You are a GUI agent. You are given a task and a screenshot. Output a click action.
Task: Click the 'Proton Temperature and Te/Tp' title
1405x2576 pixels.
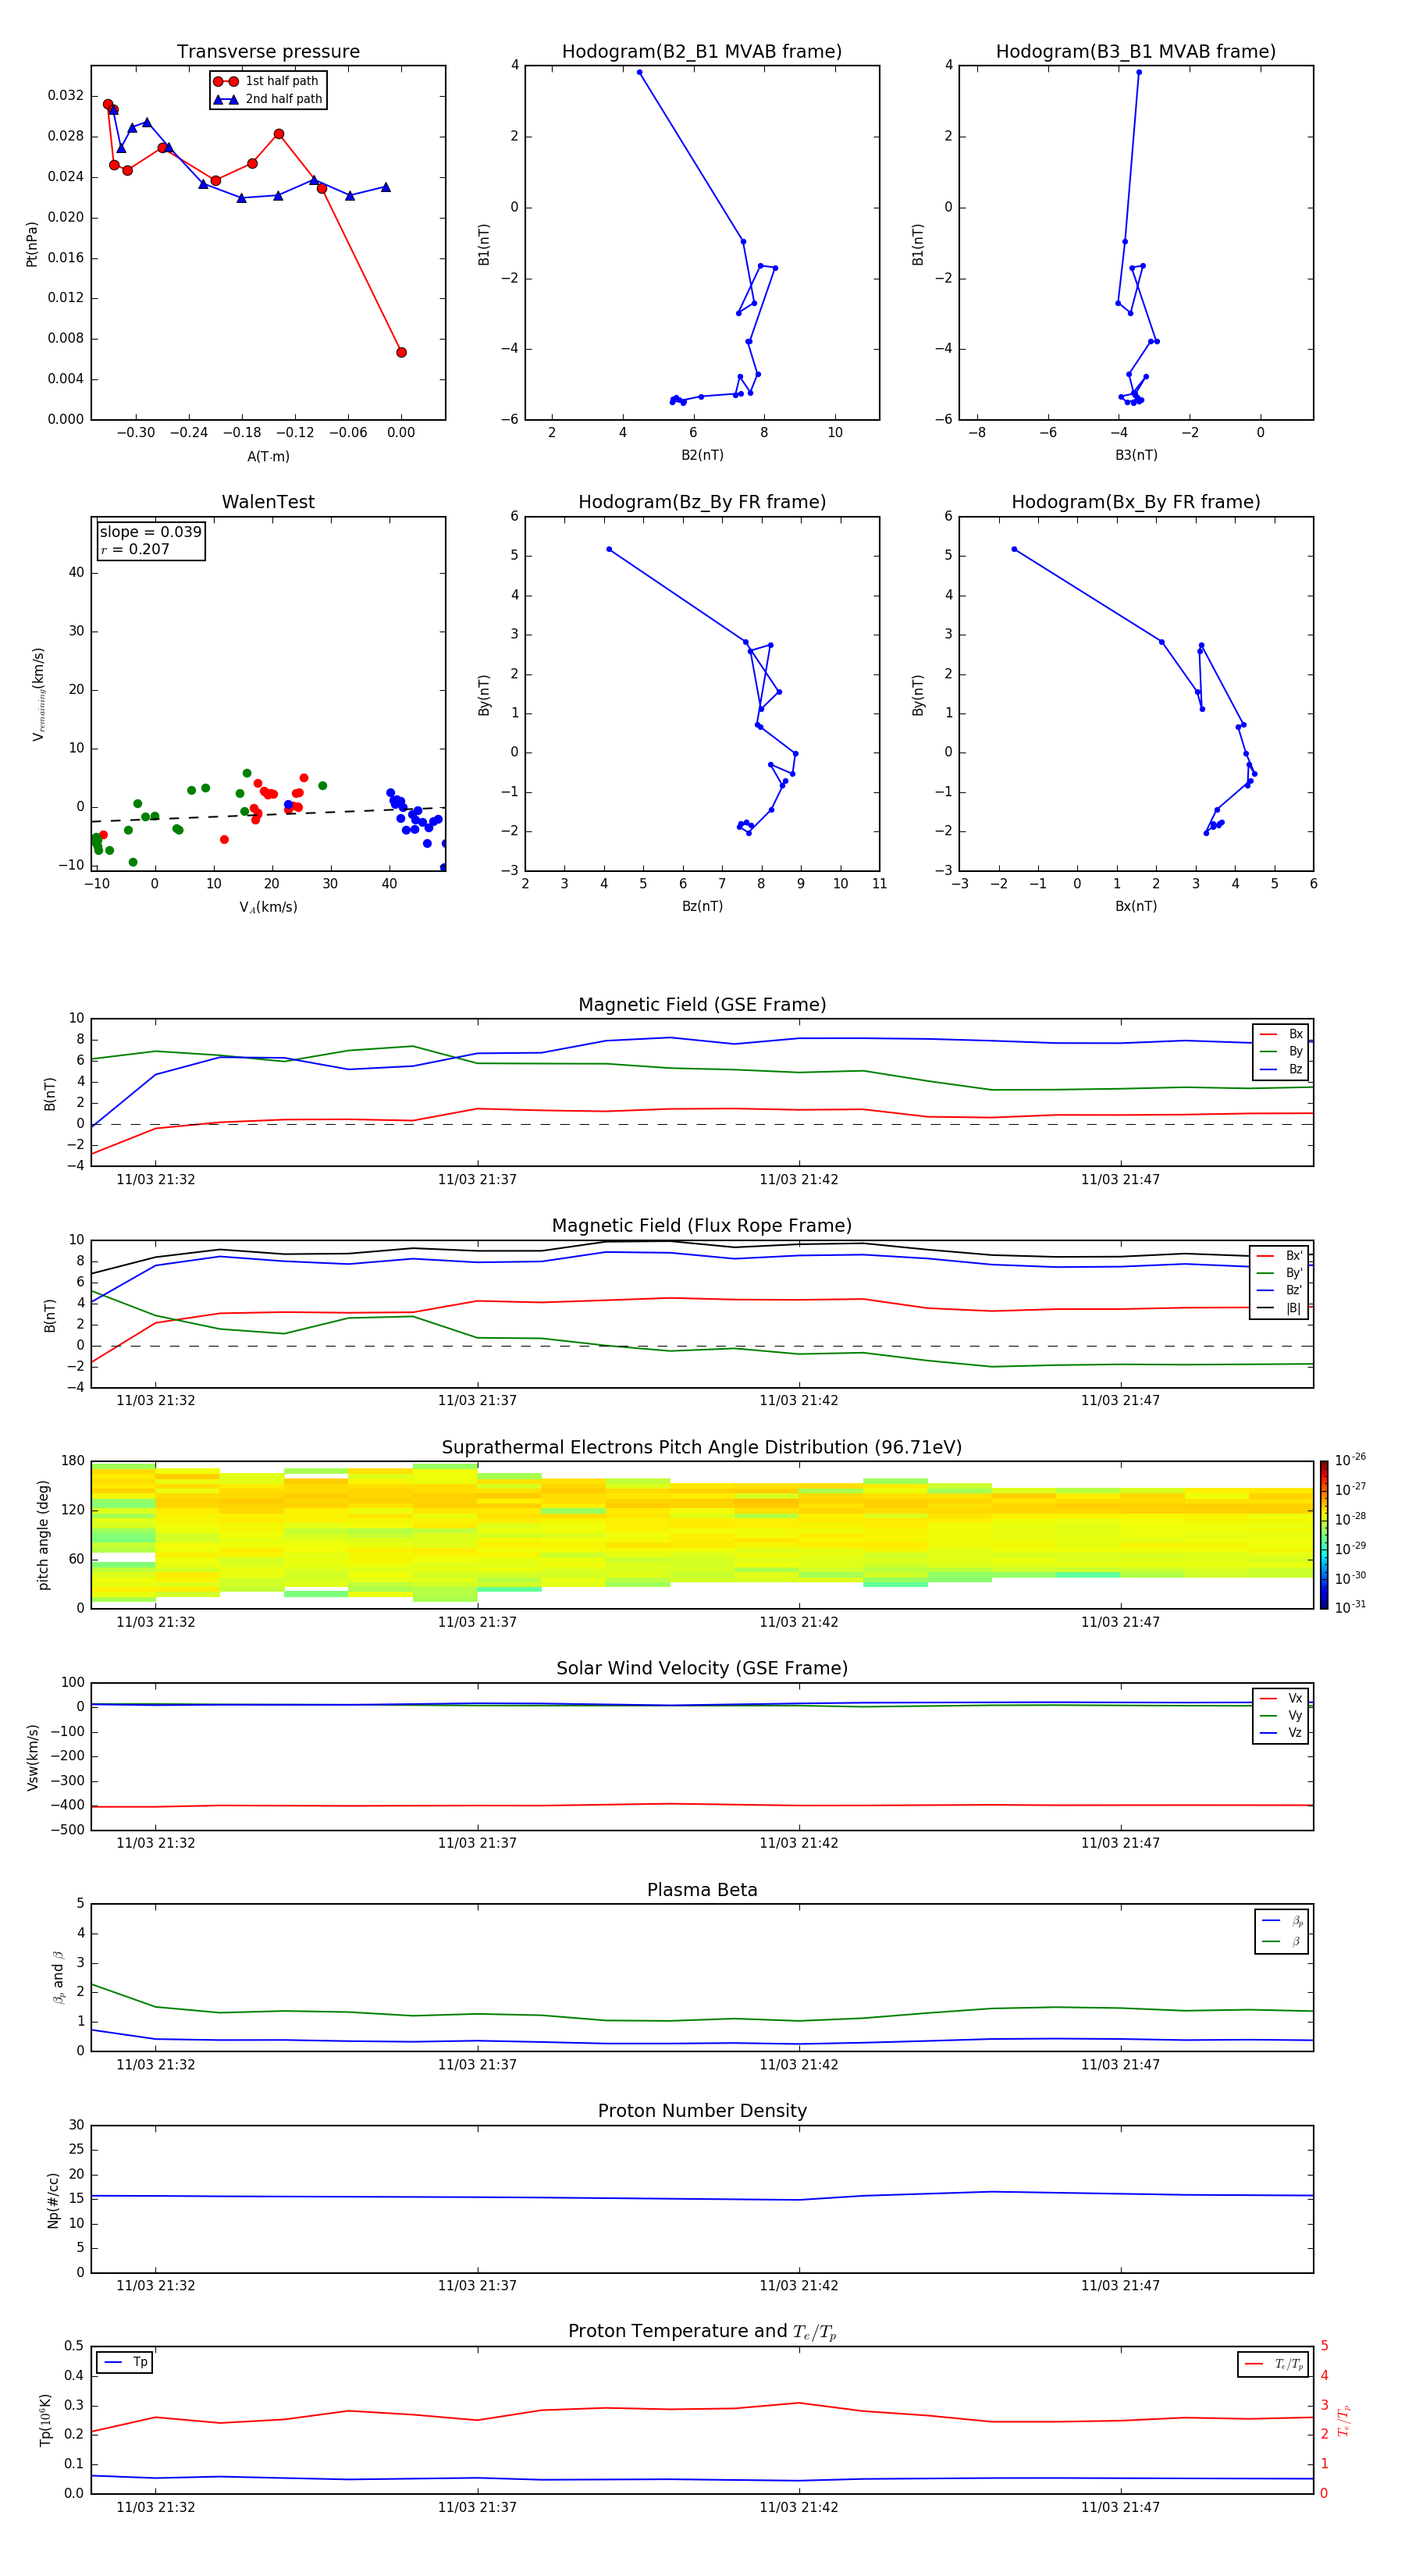pos(702,2331)
